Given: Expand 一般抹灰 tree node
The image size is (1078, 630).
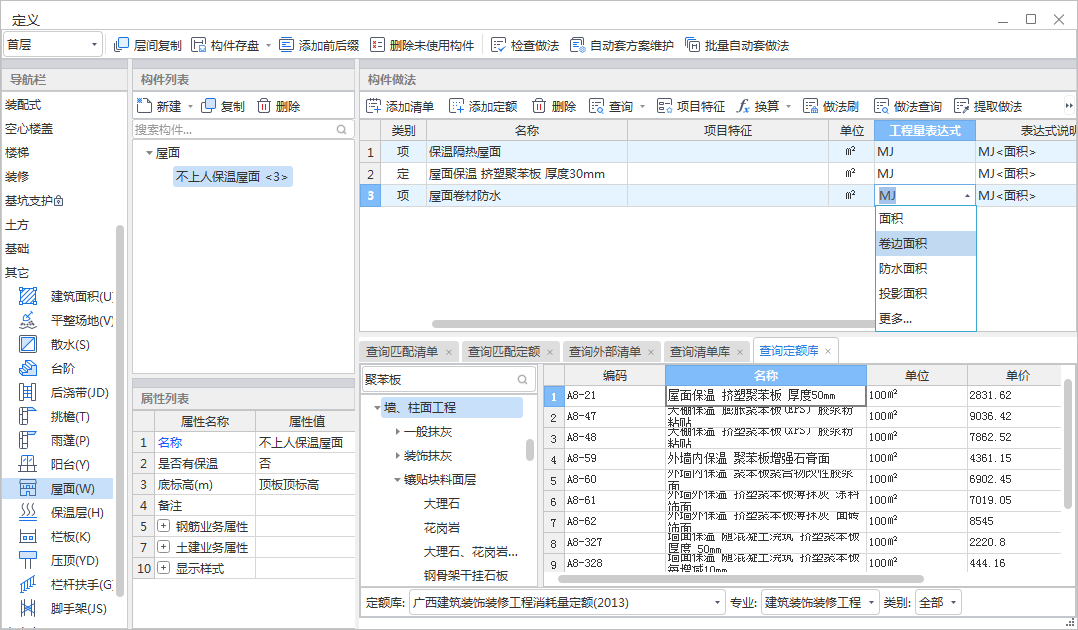Looking at the screenshot, I should coord(397,432).
